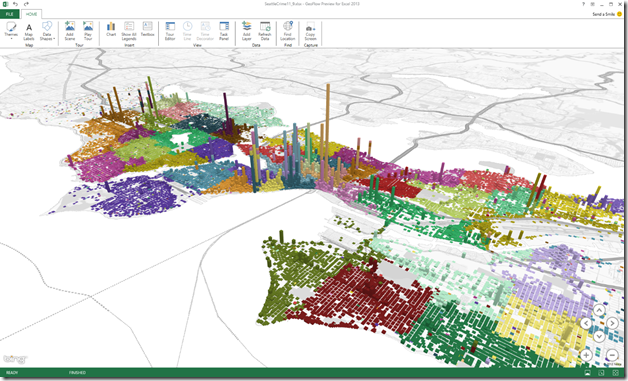This screenshot has height=381, width=628.
Task: Click the FINISHED status text
Action: (x=77, y=373)
